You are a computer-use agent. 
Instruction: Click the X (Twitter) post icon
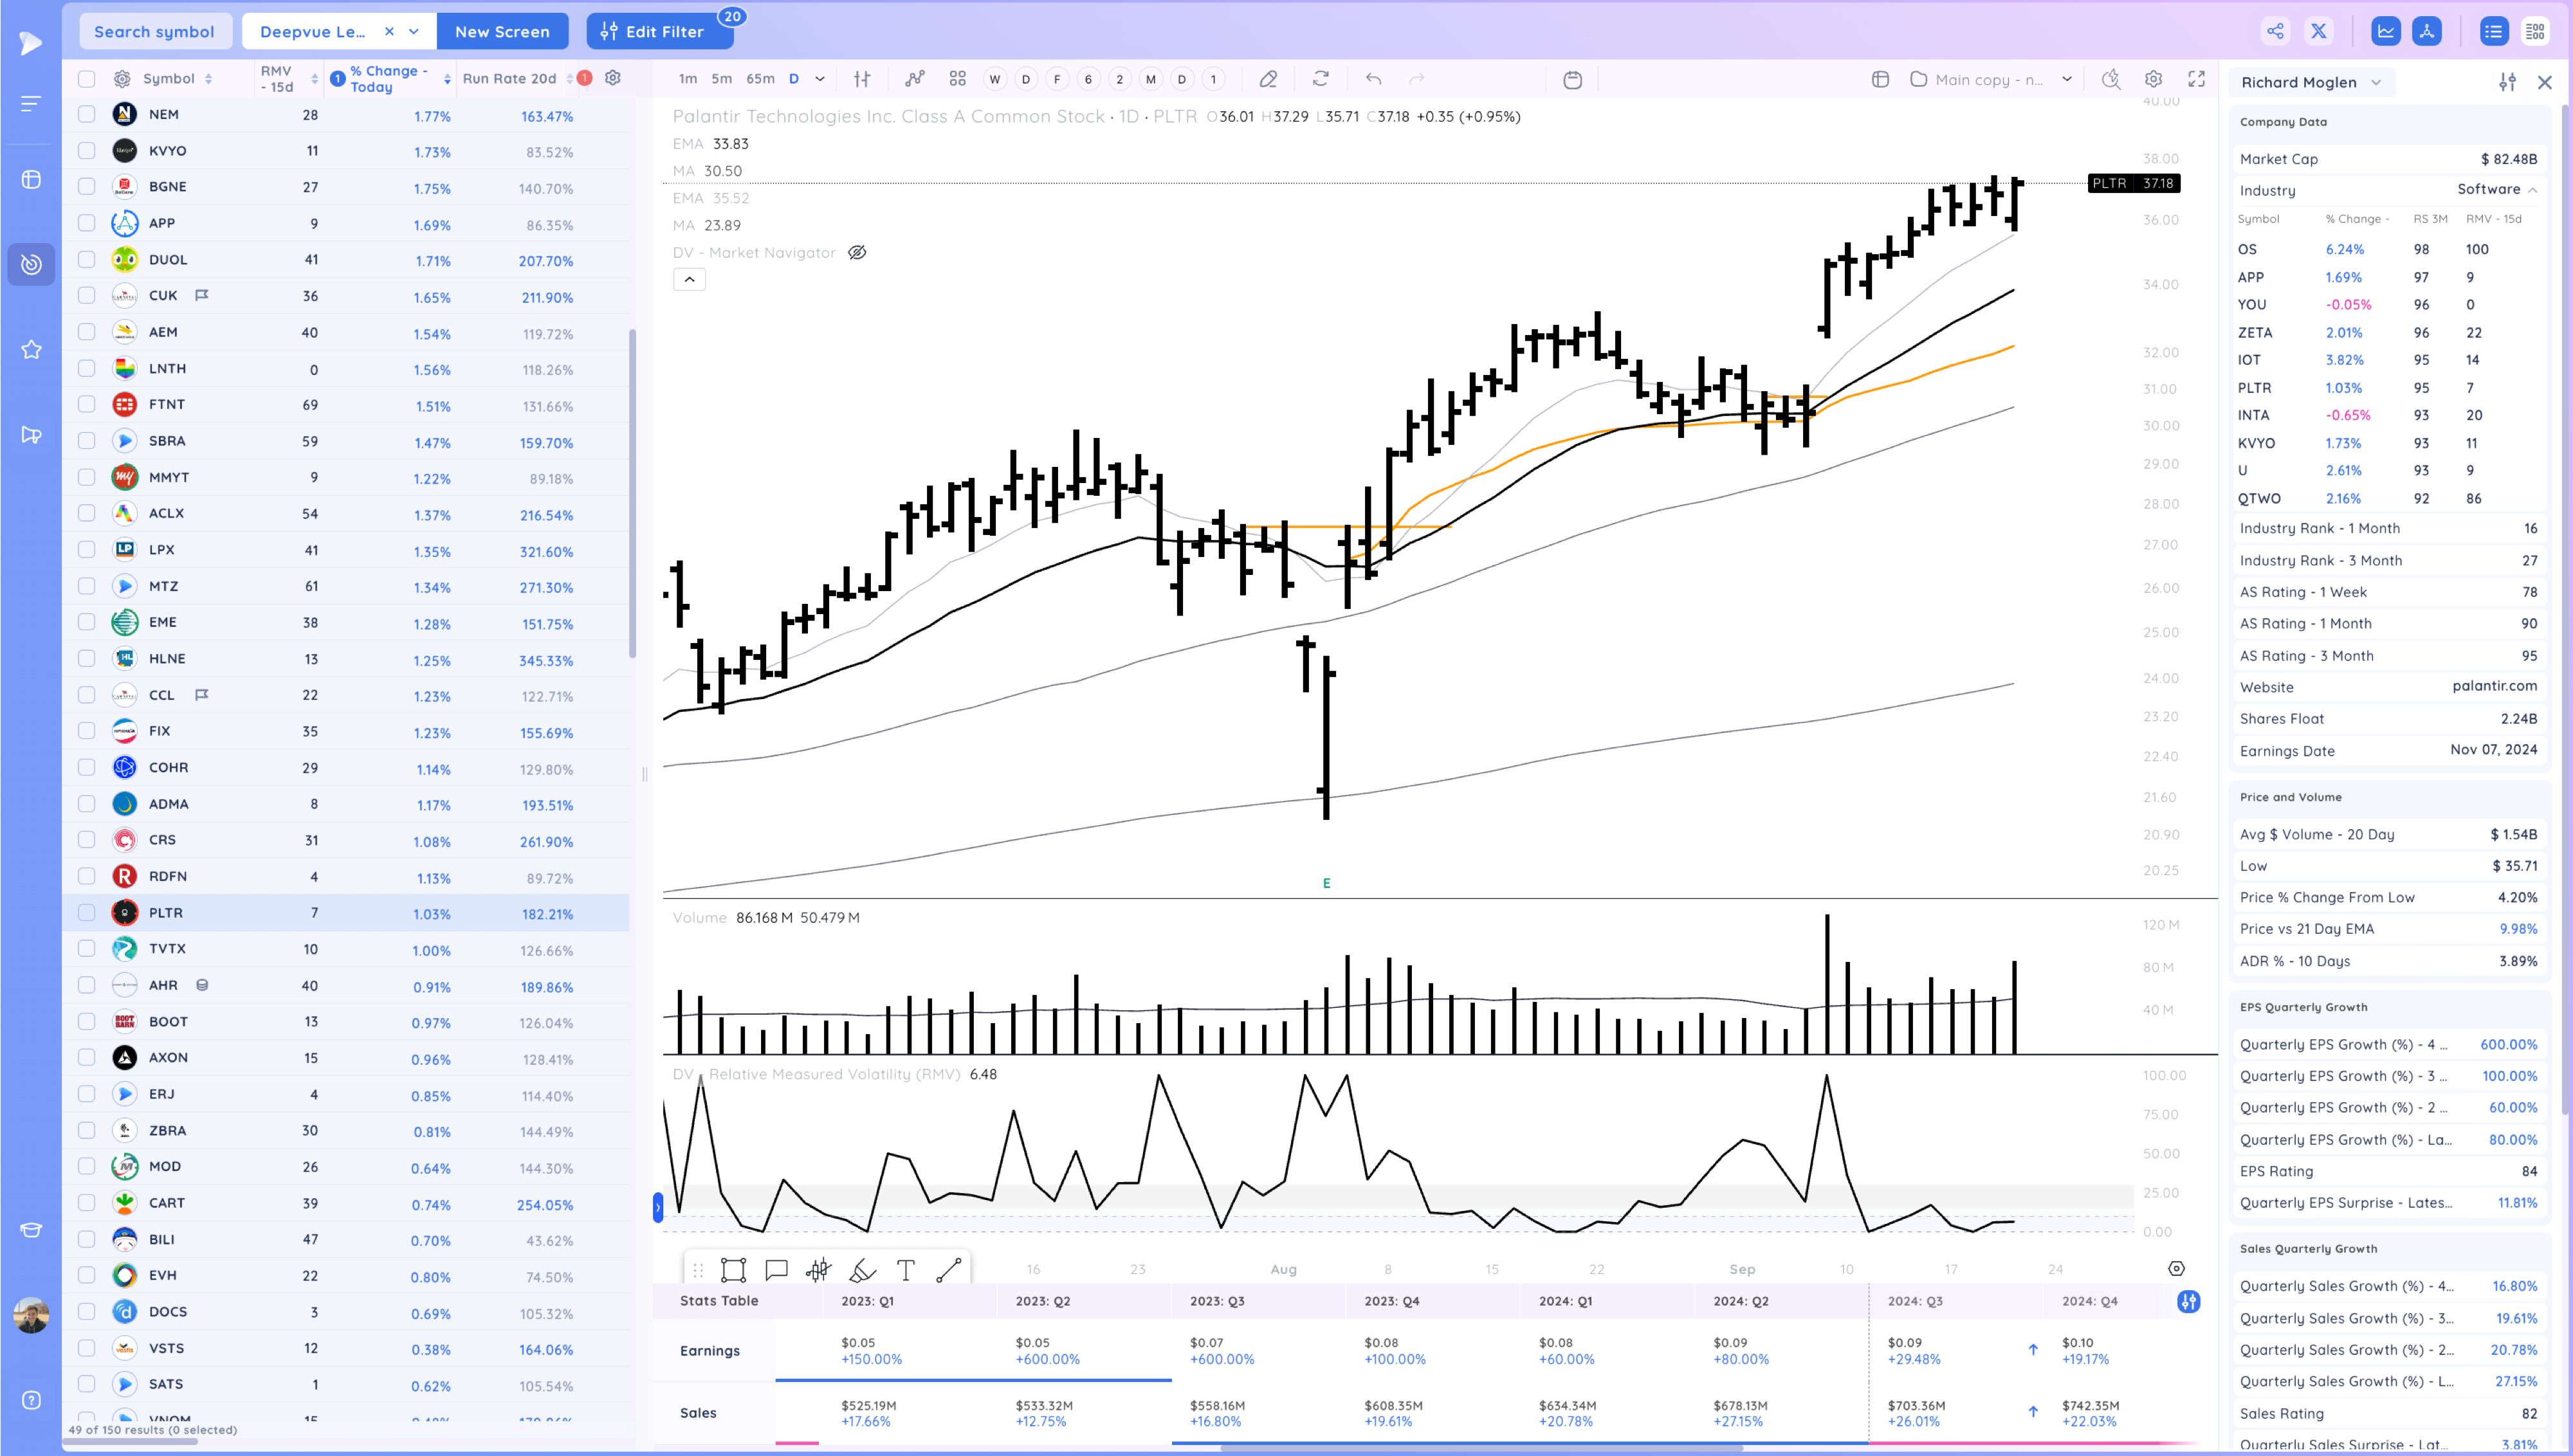pyautogui.click(x=2318, y=31)
